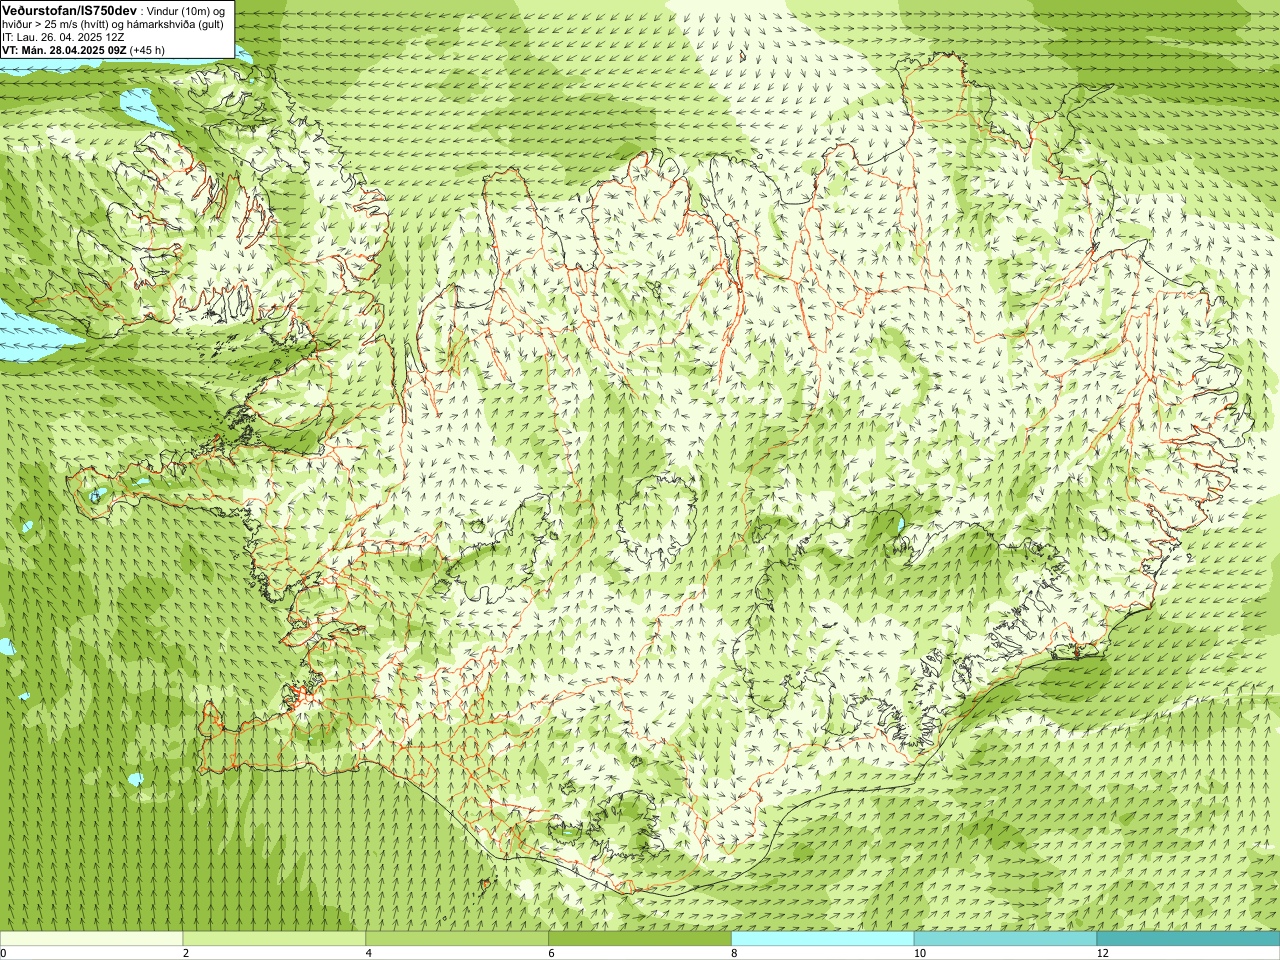Viewport: 1280px width, 960px height.
Task: Select the medium green 4–6 color bar segment
Action: [457, 938]
